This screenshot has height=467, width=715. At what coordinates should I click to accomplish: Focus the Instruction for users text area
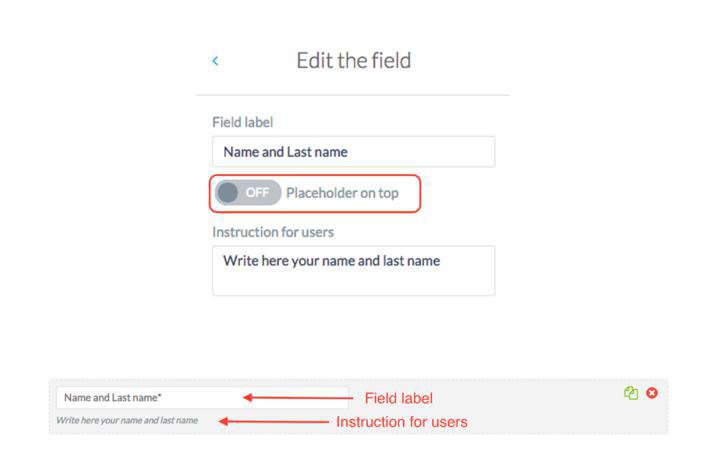353,270
